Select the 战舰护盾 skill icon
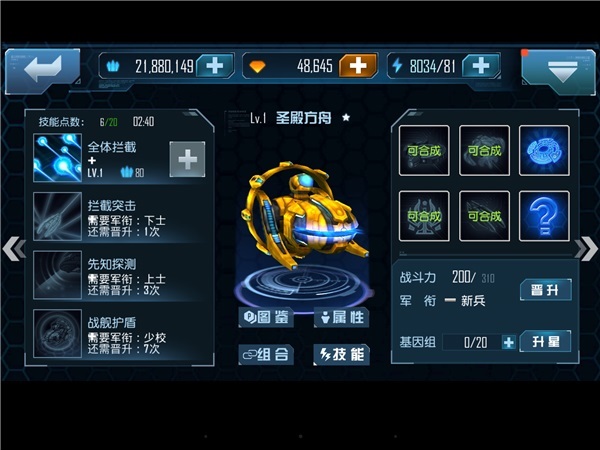The width and height of the screenshot is (600, 450). (57, 333)
